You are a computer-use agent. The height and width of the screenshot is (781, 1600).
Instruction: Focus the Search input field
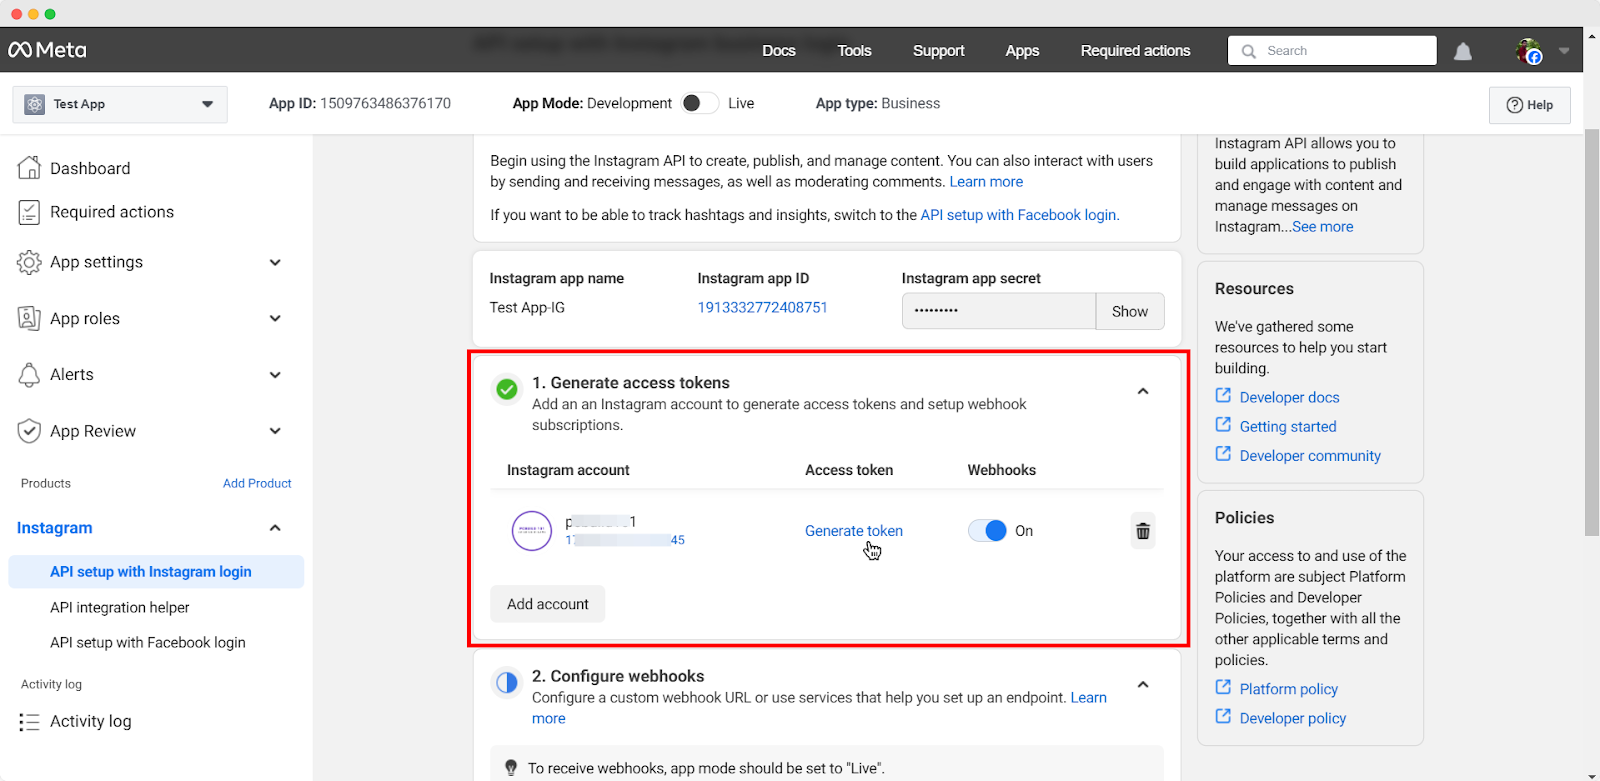[1332, 51]
